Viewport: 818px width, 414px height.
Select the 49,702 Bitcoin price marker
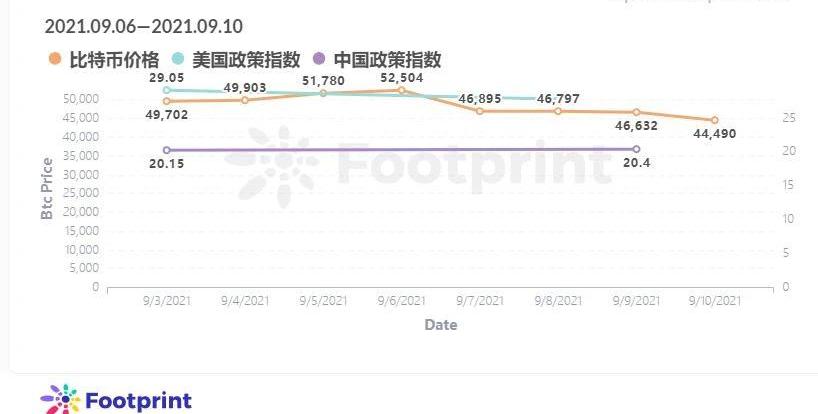click(166, 101)
